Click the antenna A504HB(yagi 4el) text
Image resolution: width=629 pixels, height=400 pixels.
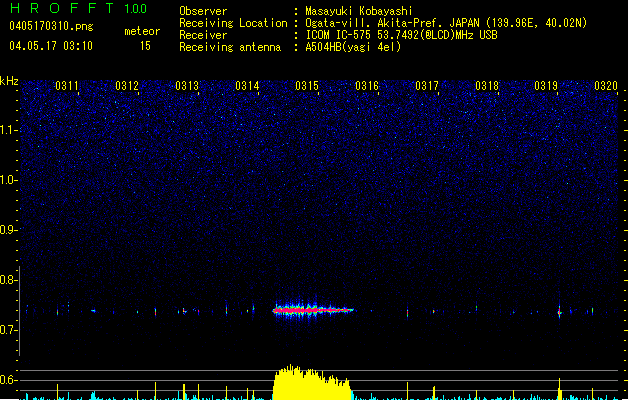click(353, 47)
